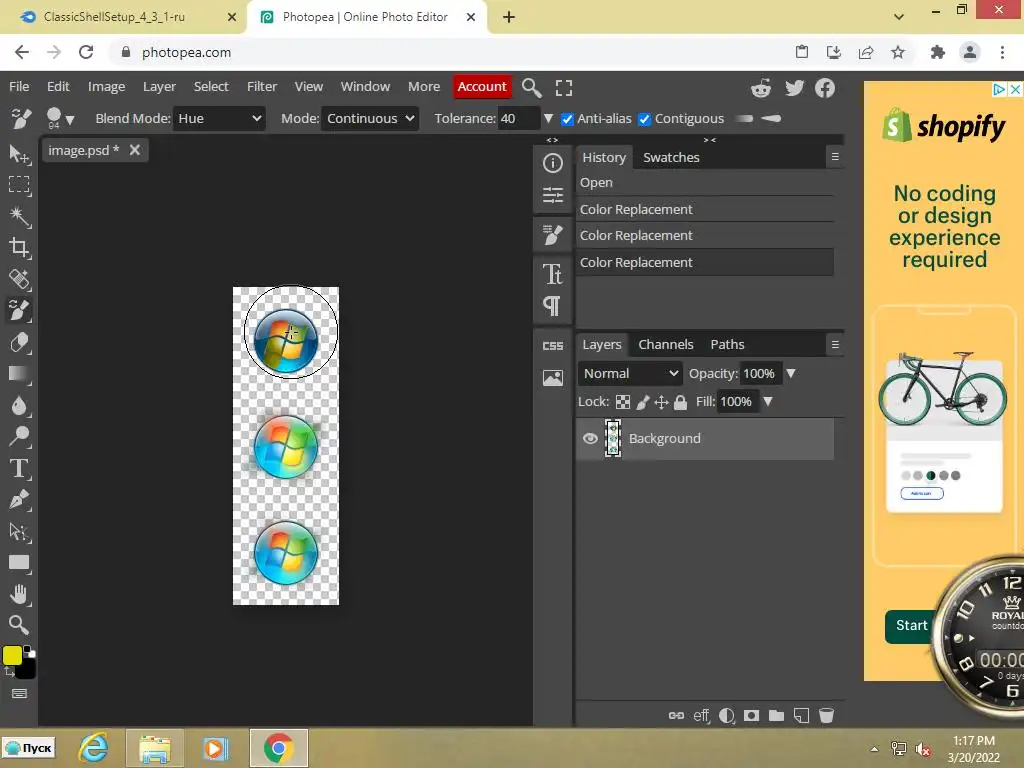Toggle lock transparent pixels icon

(623, 402)
